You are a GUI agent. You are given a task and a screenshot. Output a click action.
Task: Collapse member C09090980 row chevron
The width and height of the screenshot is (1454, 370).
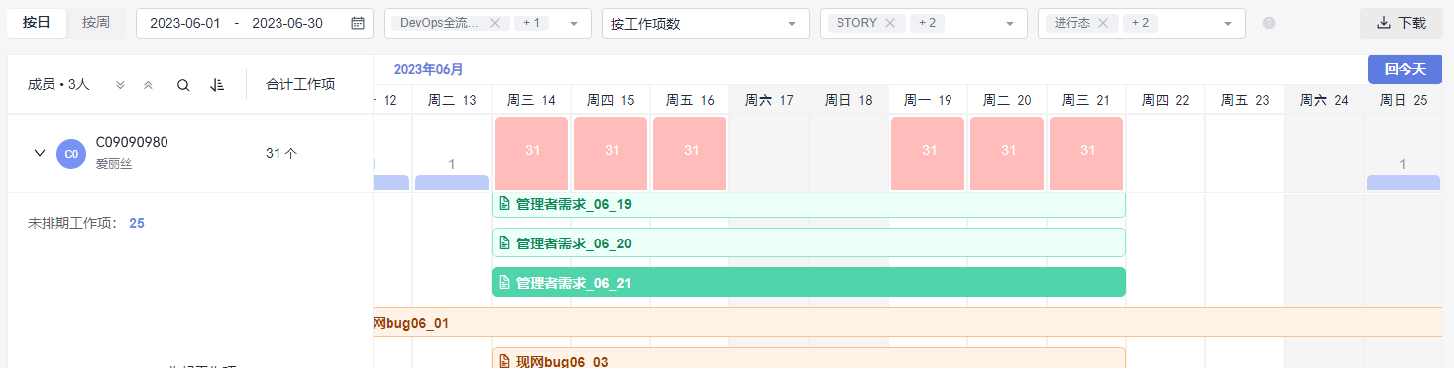(x=40, y=153)
